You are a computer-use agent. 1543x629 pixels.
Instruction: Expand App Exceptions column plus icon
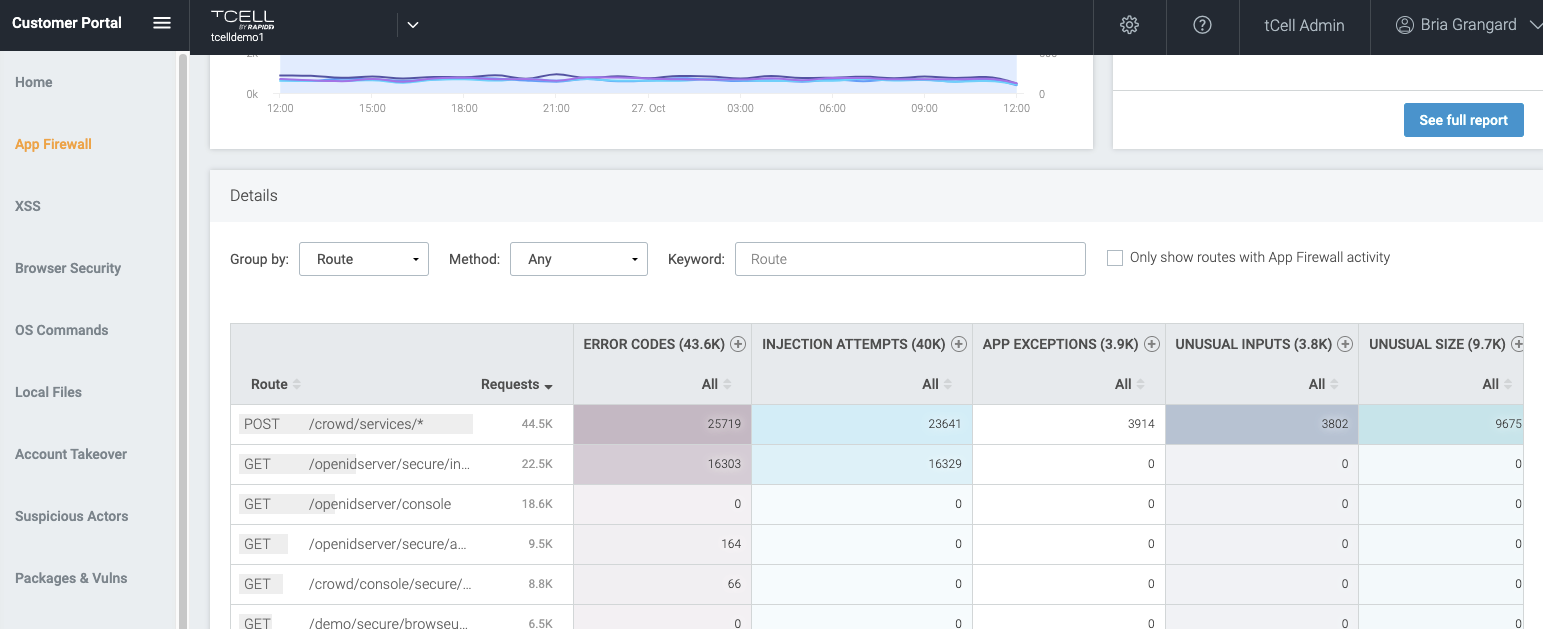[x=1151, y=344]
